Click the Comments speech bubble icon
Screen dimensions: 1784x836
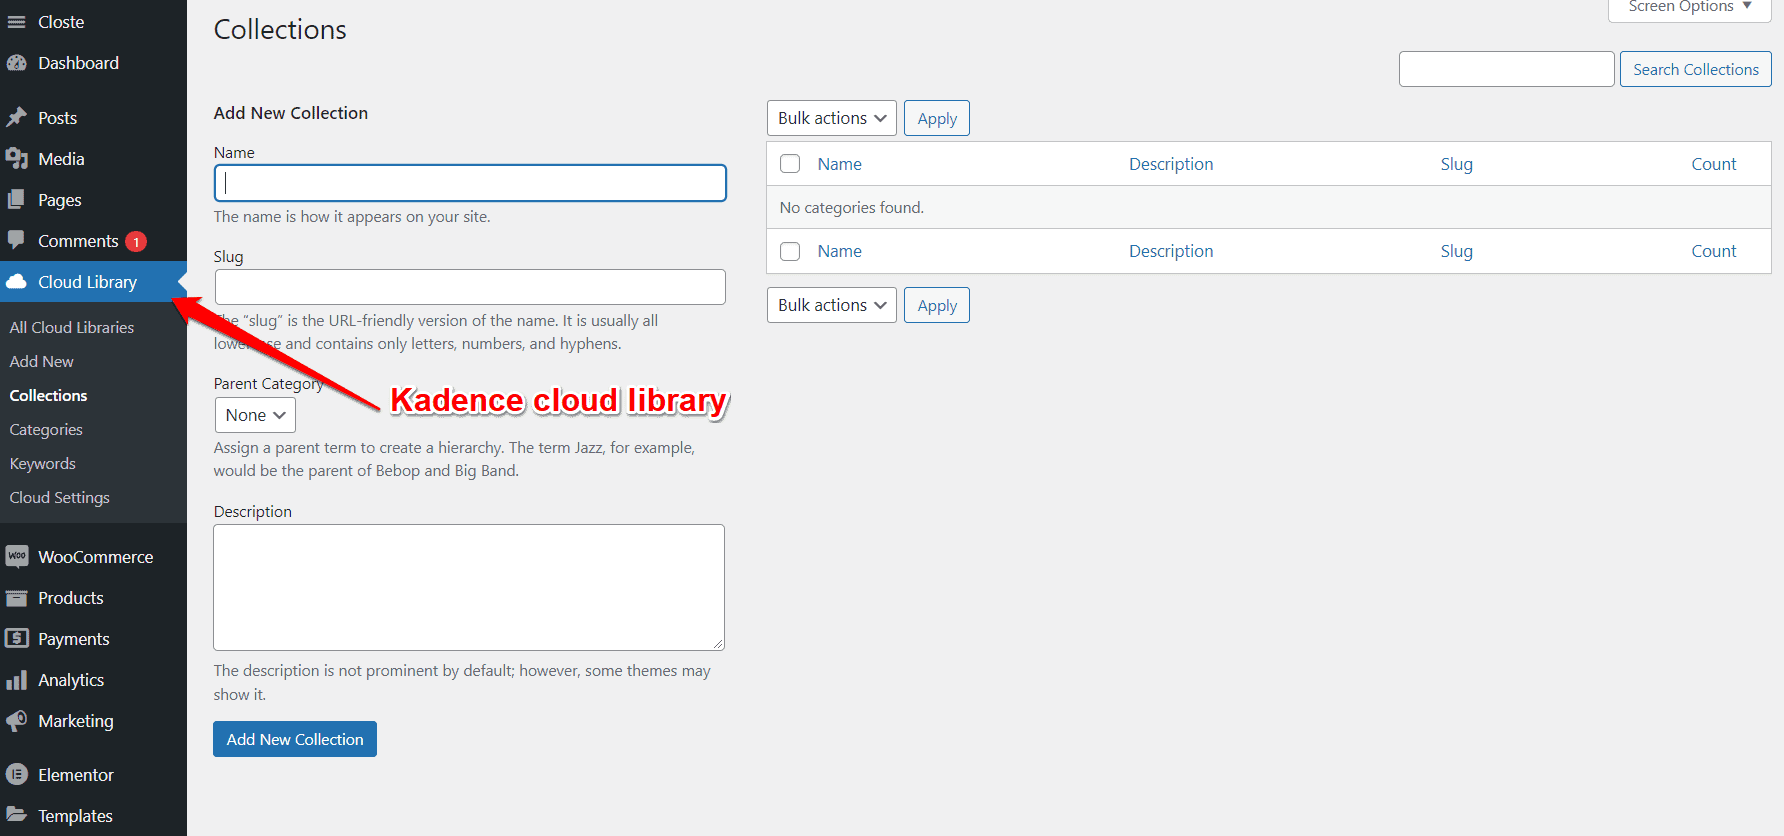pyautogui.click(x=17, y=241)
